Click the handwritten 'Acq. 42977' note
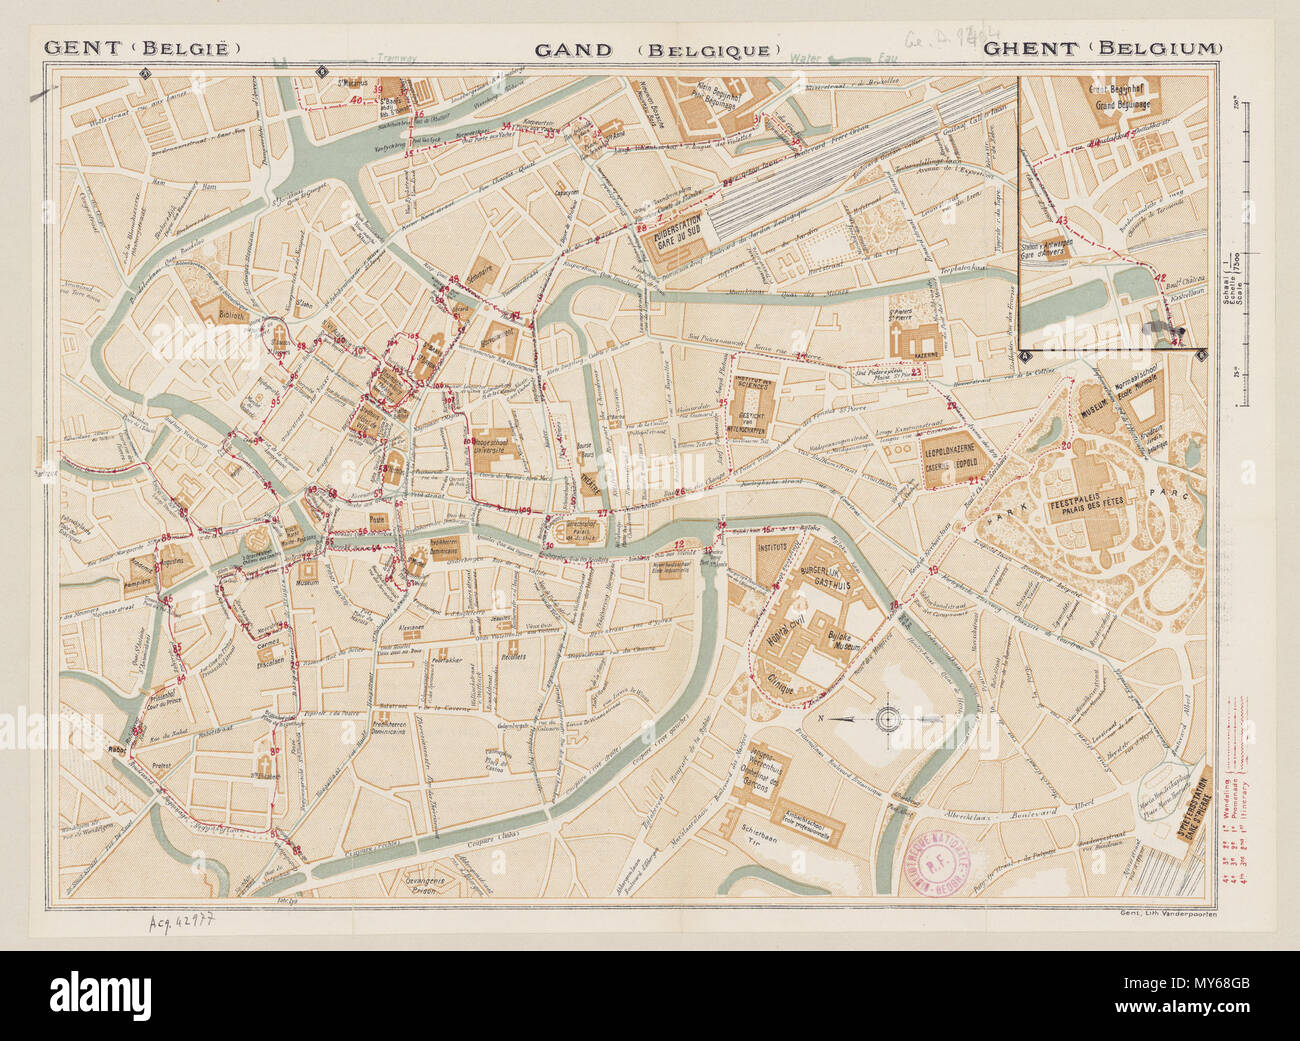The image size is (1300, 1041). click(x=181, y=921)
